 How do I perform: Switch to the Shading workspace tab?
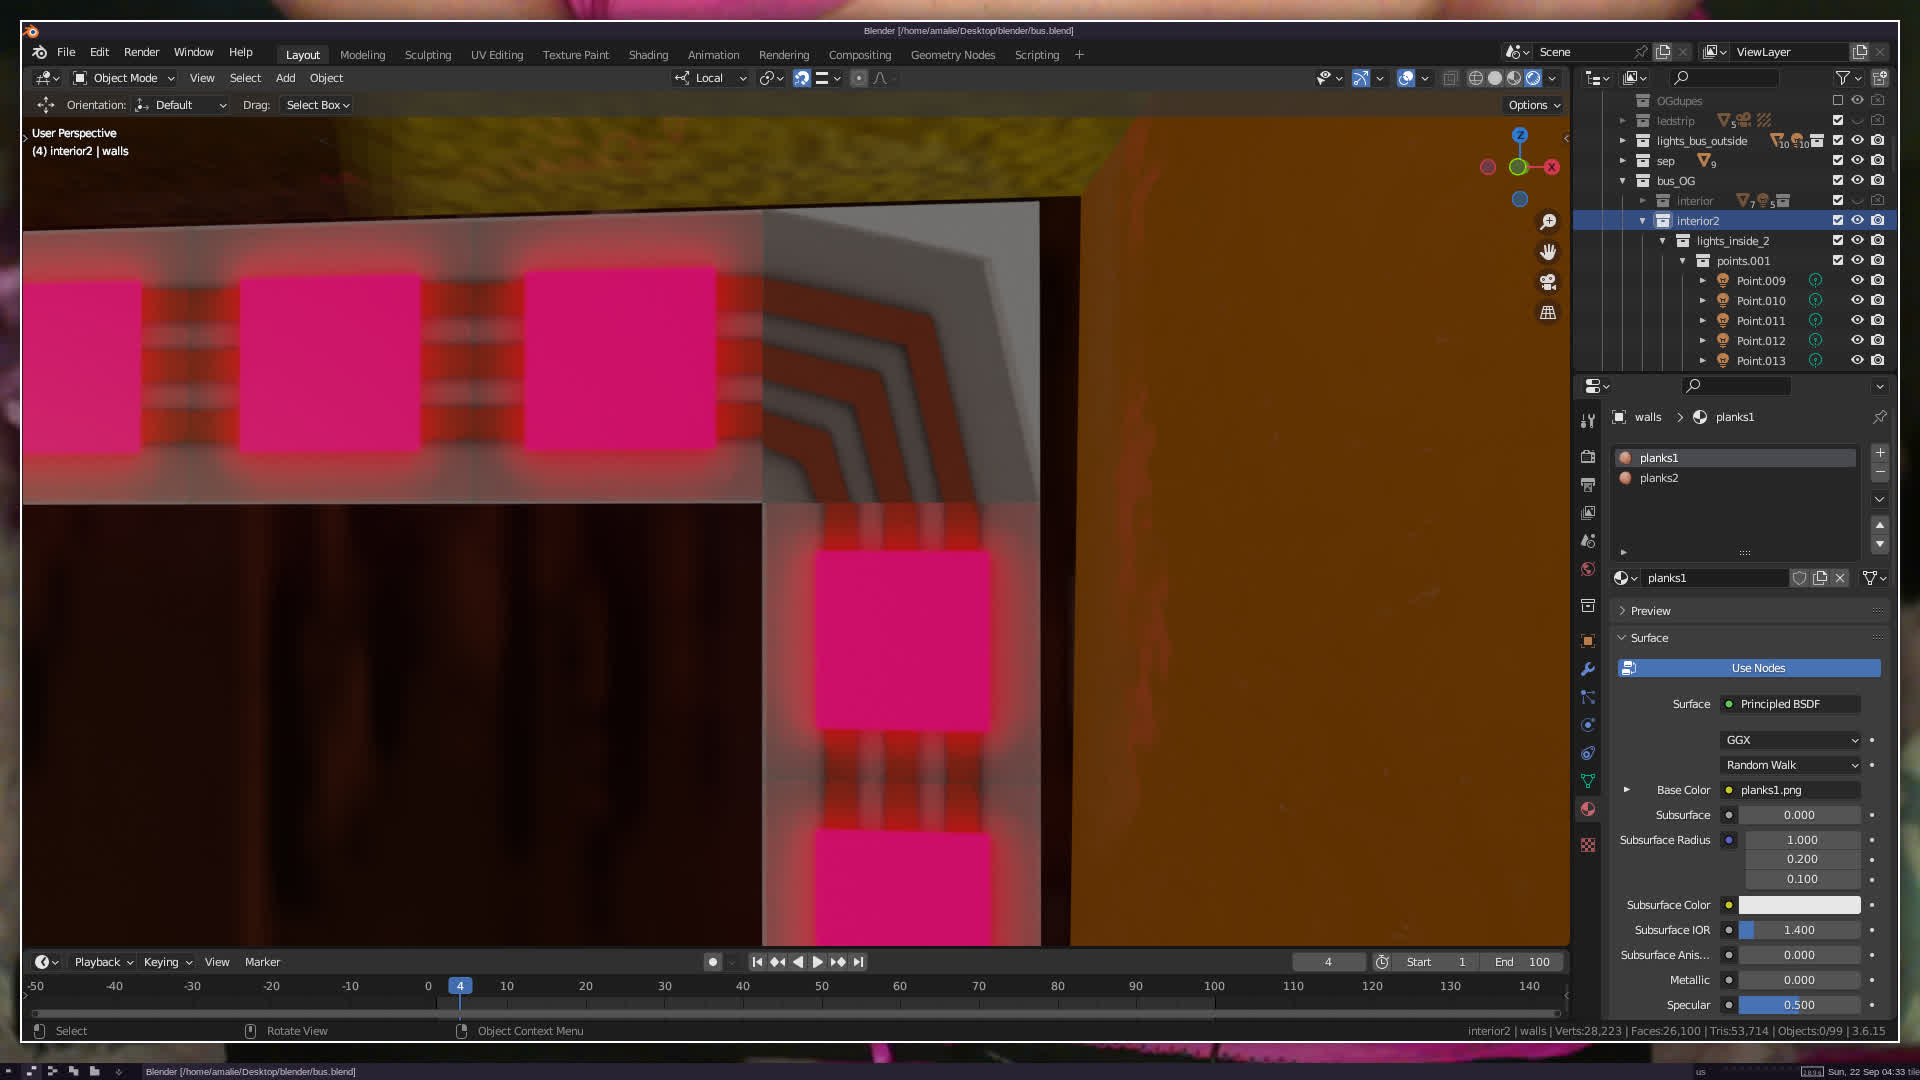[648, 55]
